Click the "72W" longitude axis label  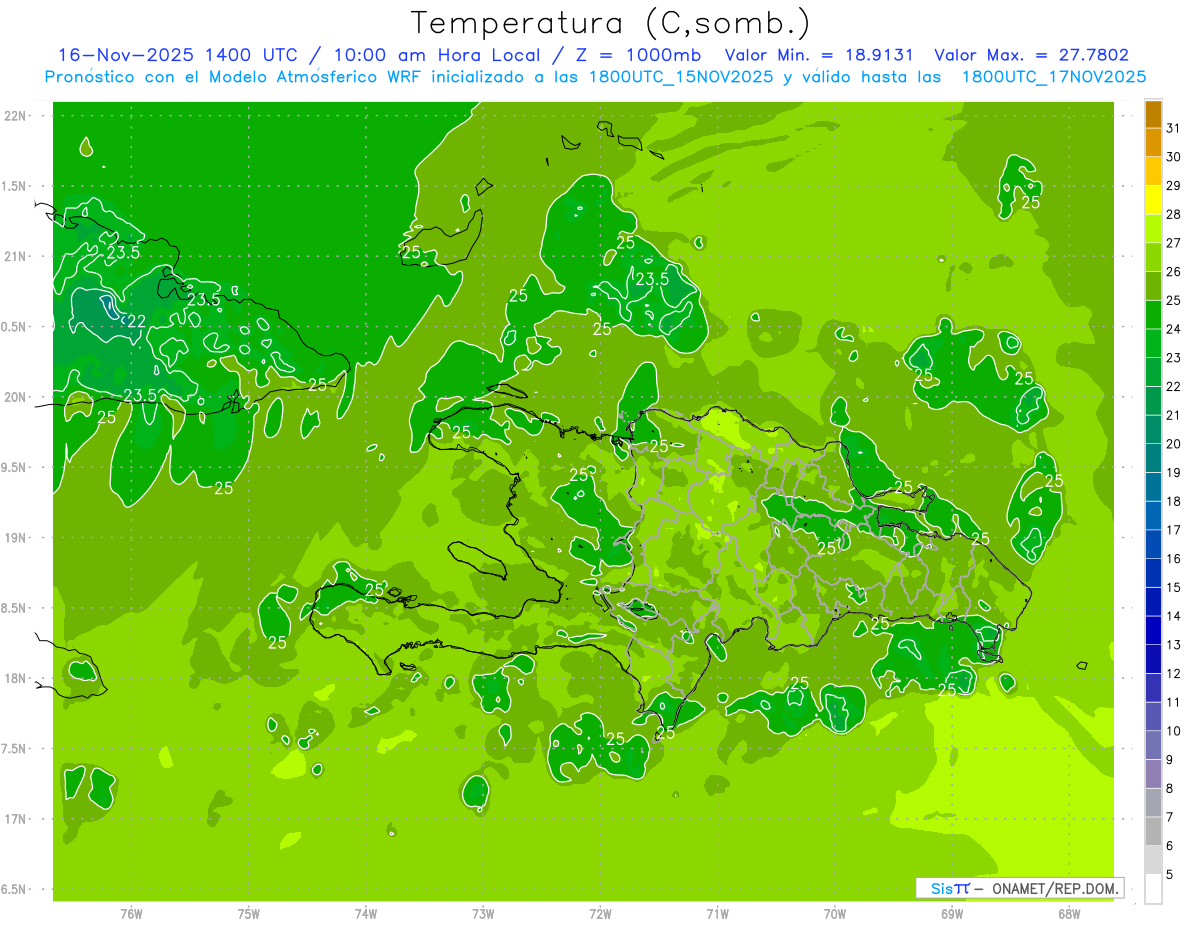[x=600, y=913]
